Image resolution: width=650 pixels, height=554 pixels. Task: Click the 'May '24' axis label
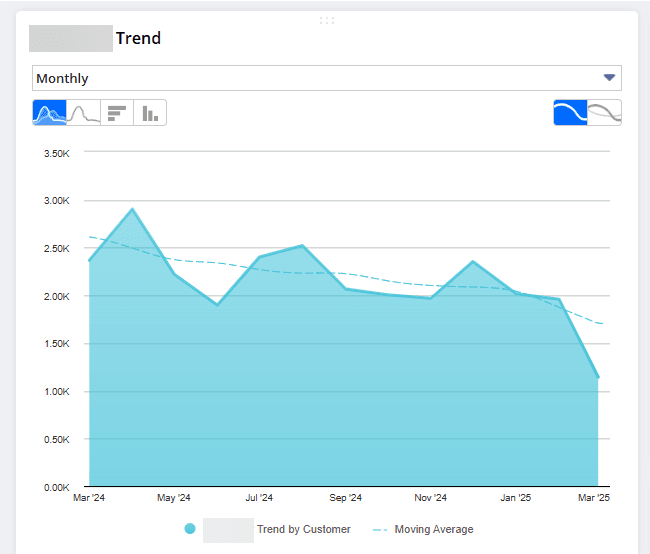pyautogui.click(x=174, y=498)
